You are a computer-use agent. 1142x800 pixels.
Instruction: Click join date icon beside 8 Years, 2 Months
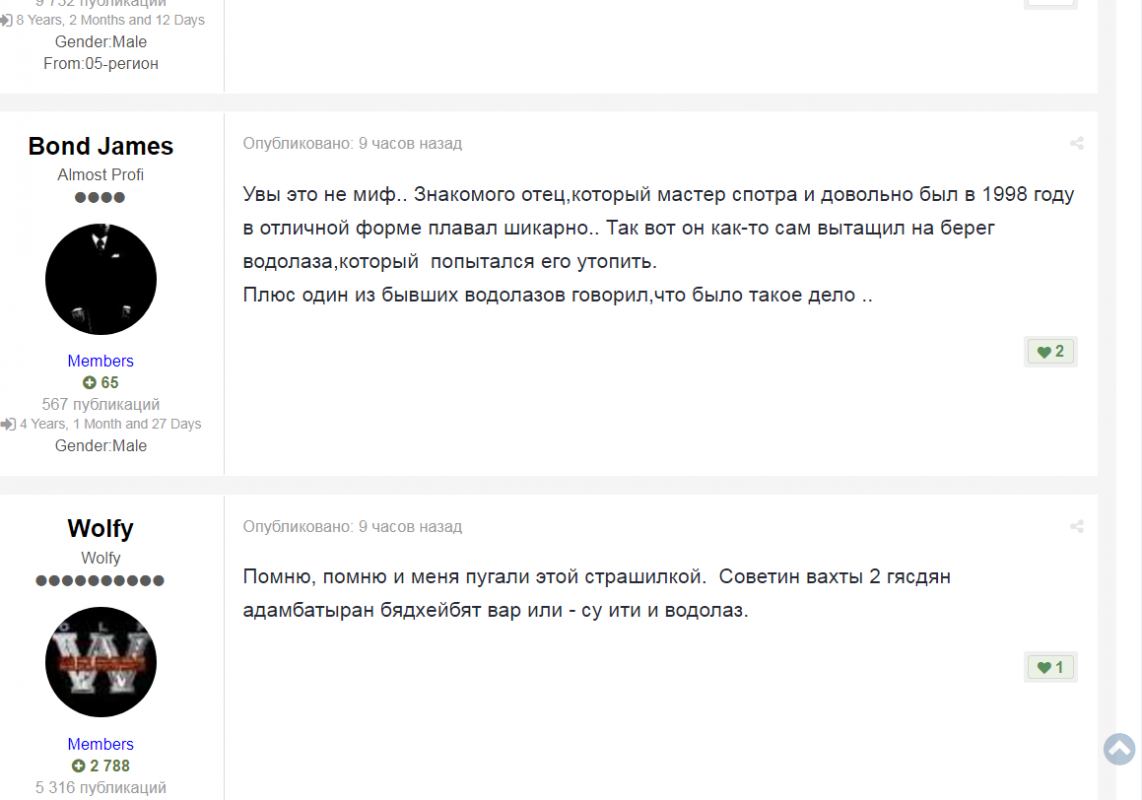click(6, 20)
